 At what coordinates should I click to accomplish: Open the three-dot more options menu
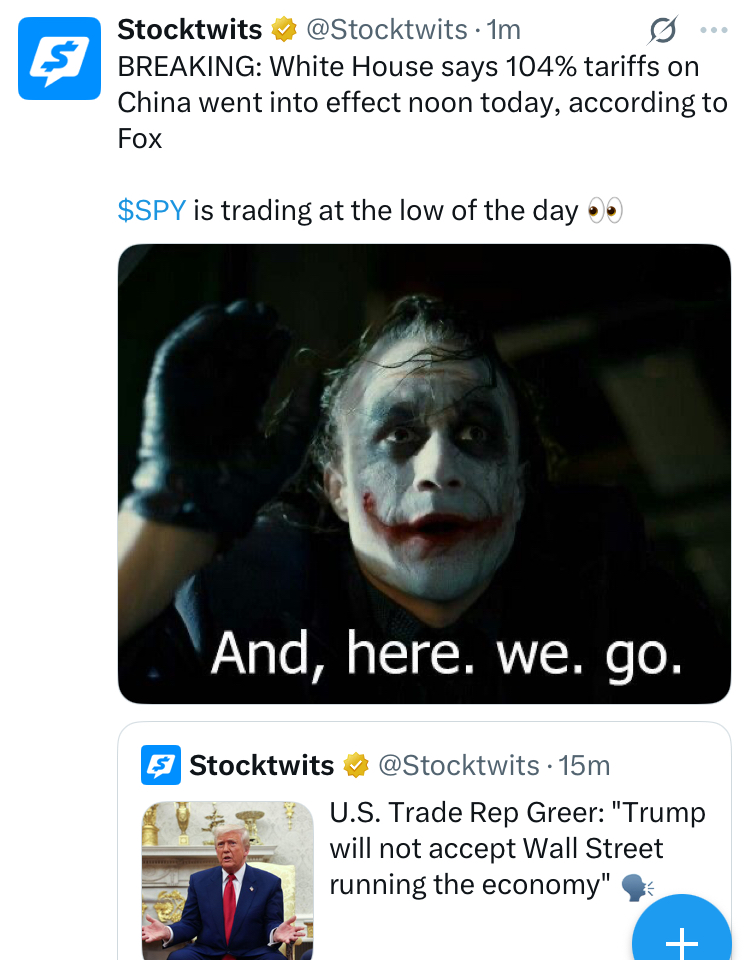click(714, 31)
